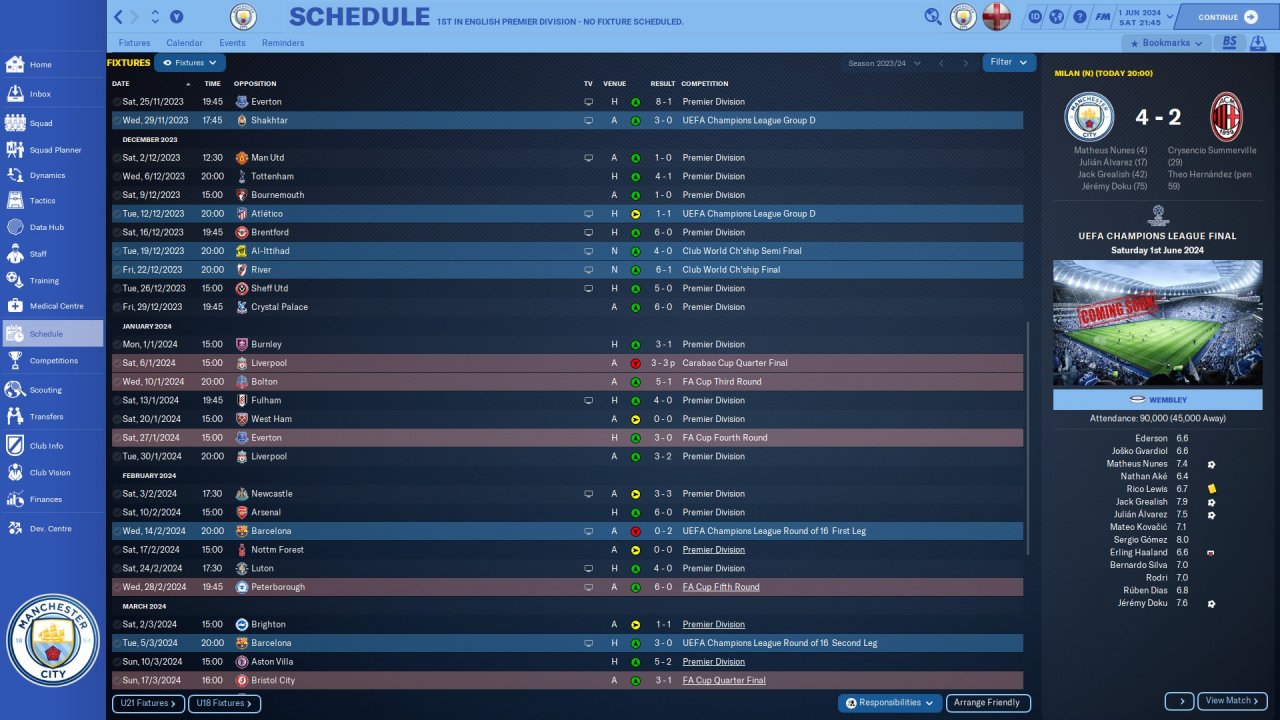1280x720 pixels.
Task: Click the next arrow beside View Match
Action: pos(1179,701)
